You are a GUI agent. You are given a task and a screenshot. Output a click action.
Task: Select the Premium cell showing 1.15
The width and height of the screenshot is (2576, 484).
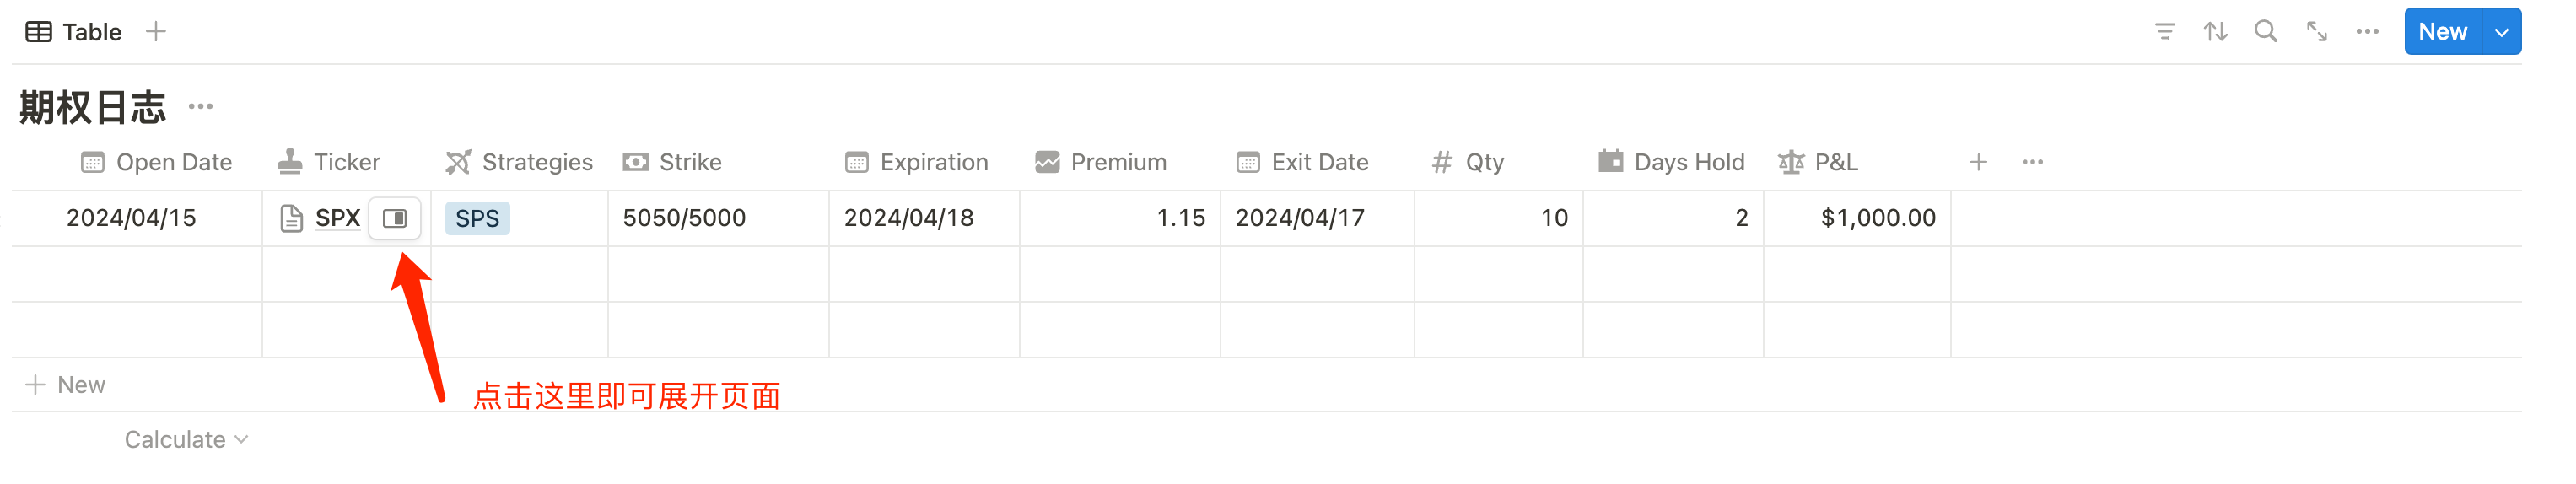1120,218
